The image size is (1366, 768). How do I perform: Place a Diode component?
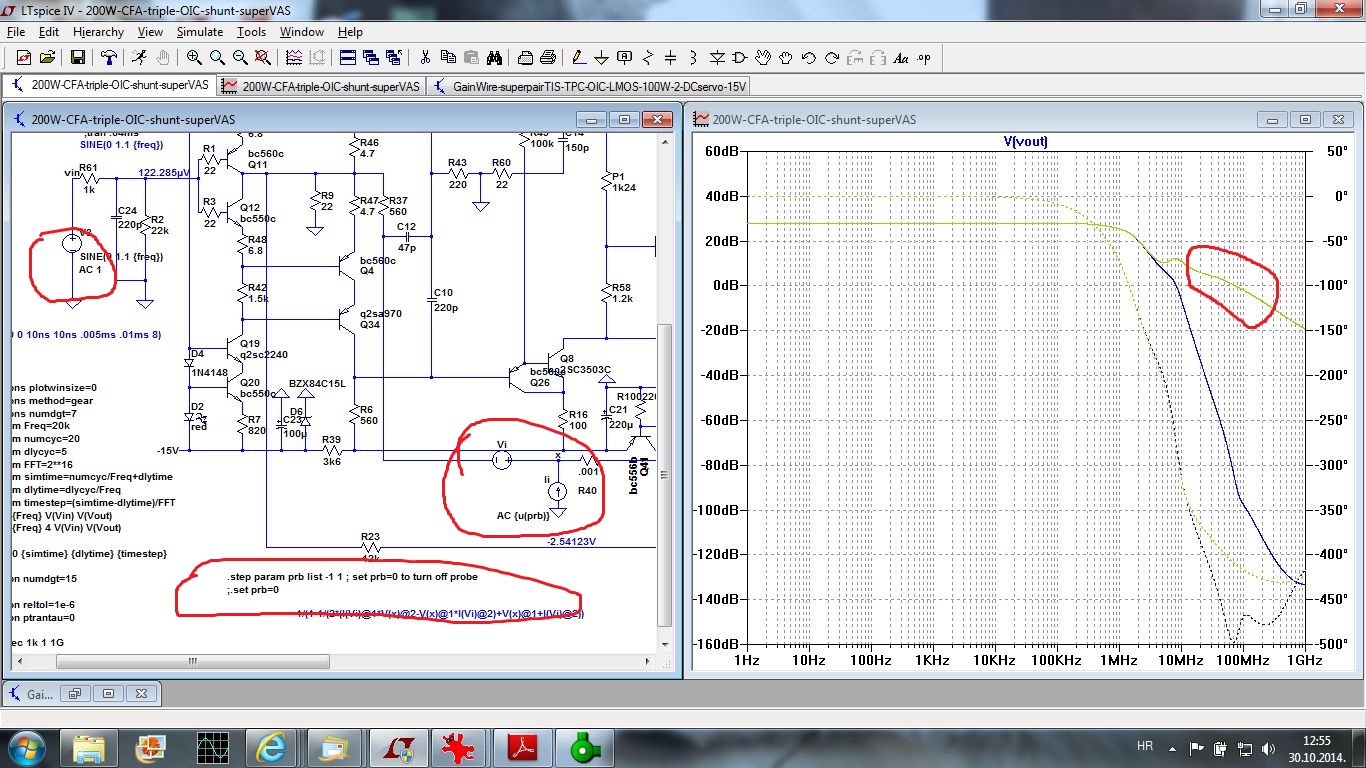point(717,57)
